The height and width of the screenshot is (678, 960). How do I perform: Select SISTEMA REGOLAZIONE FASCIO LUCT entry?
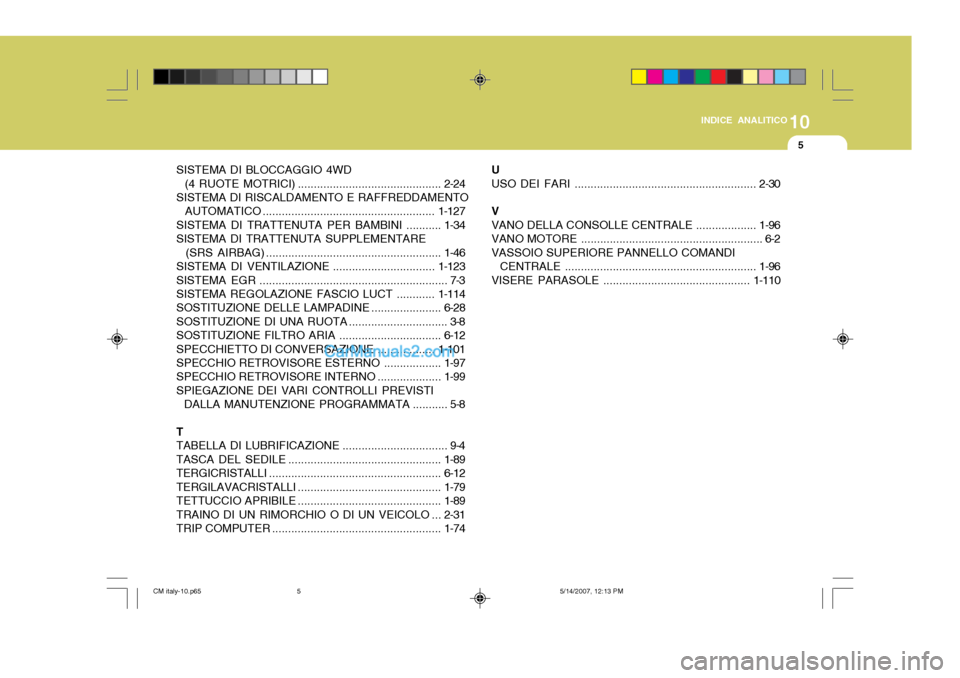click(321, 294)
